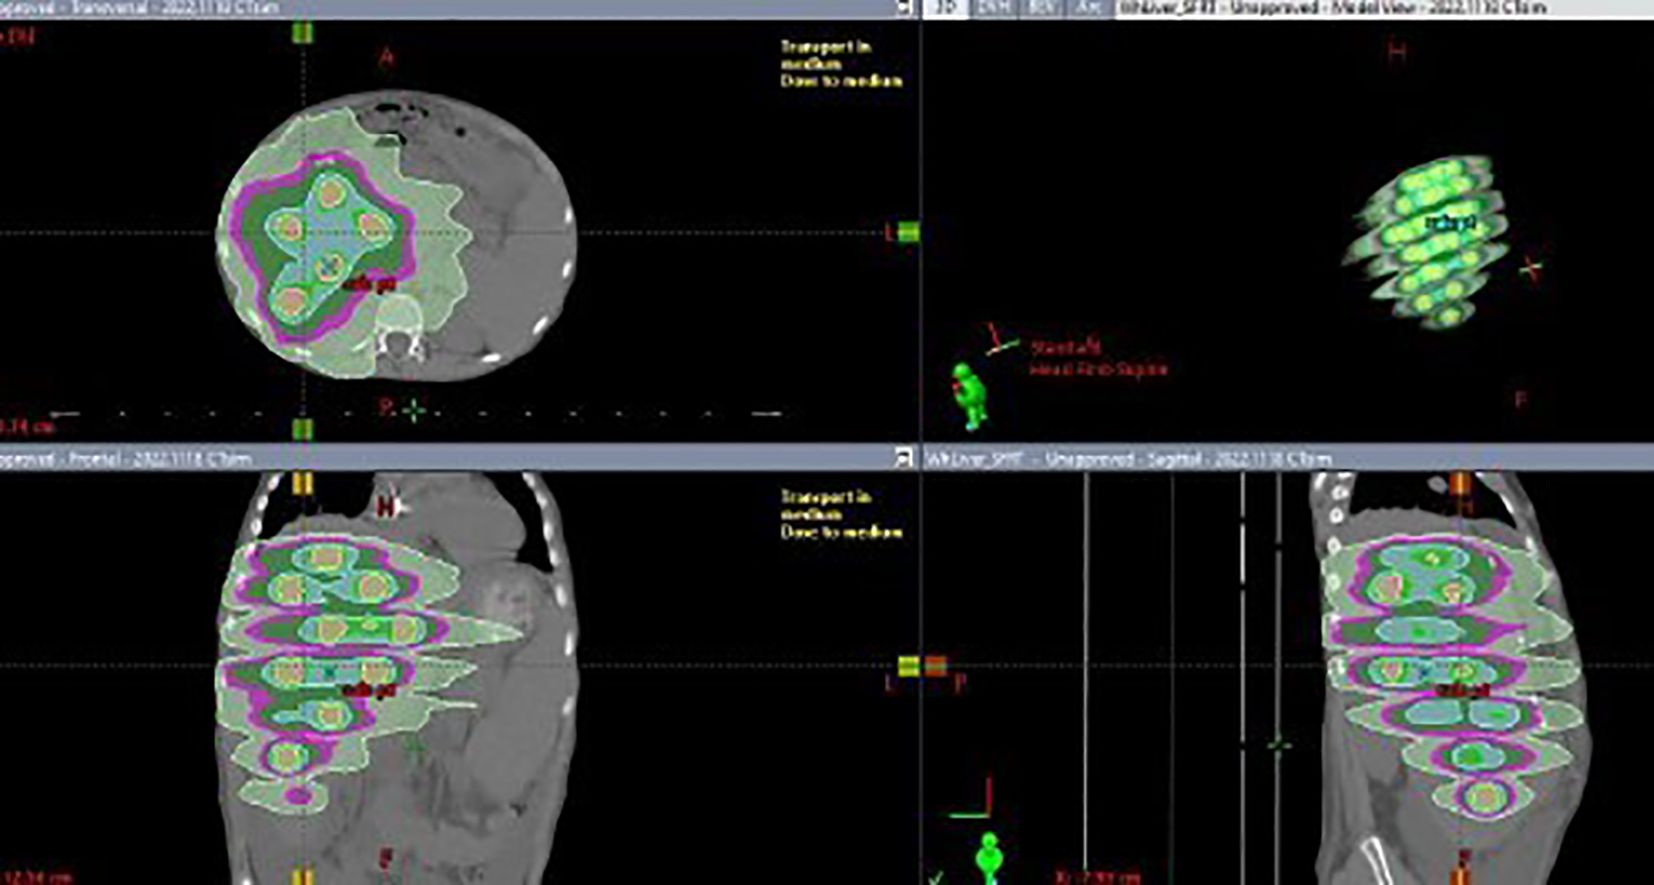Select yellow slice marker at top of frontal view
The width and height of the screenshot is (1654, 885).
302,484
